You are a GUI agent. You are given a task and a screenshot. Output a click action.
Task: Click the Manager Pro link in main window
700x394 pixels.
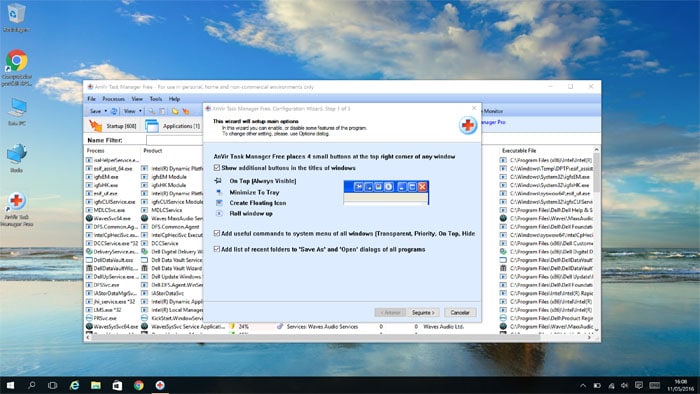(x=493, y=122)
